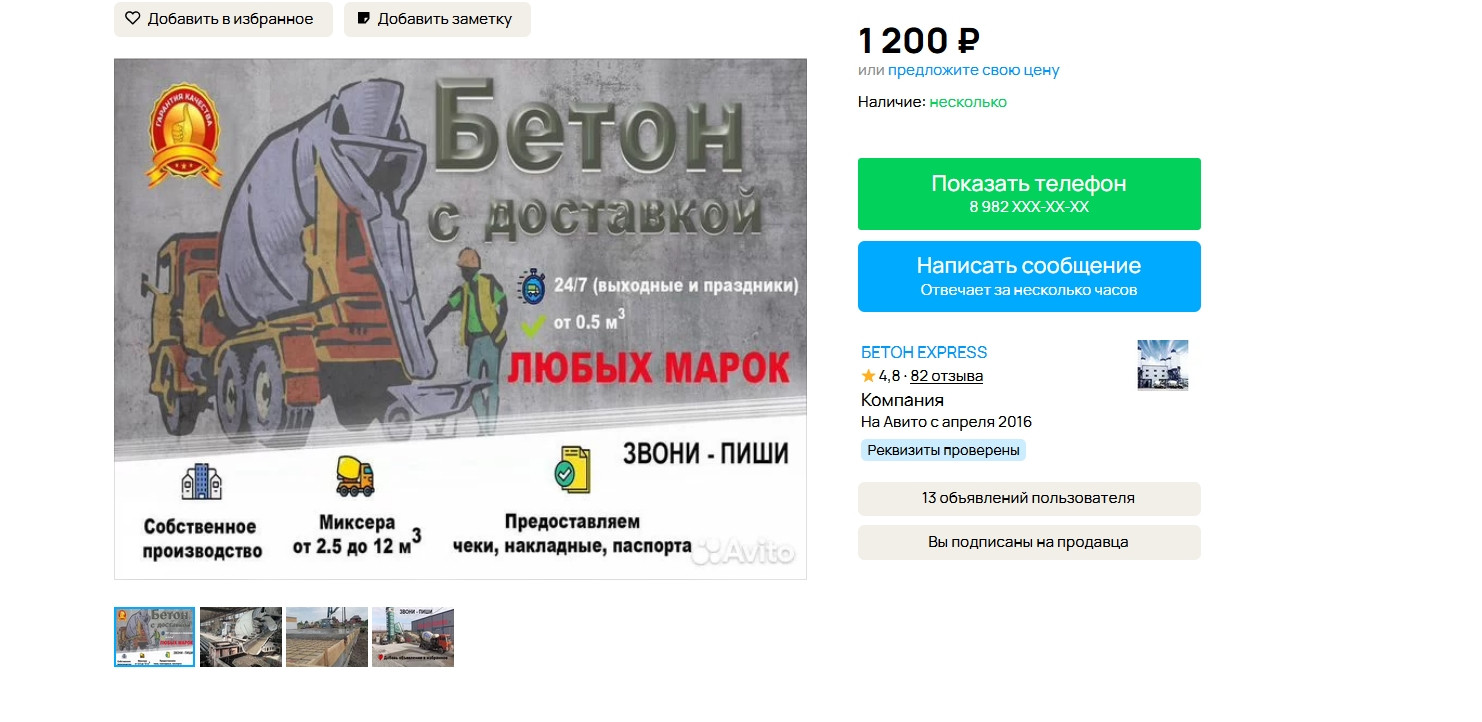Click the note icon in Добавить заметку

point(363,19)
